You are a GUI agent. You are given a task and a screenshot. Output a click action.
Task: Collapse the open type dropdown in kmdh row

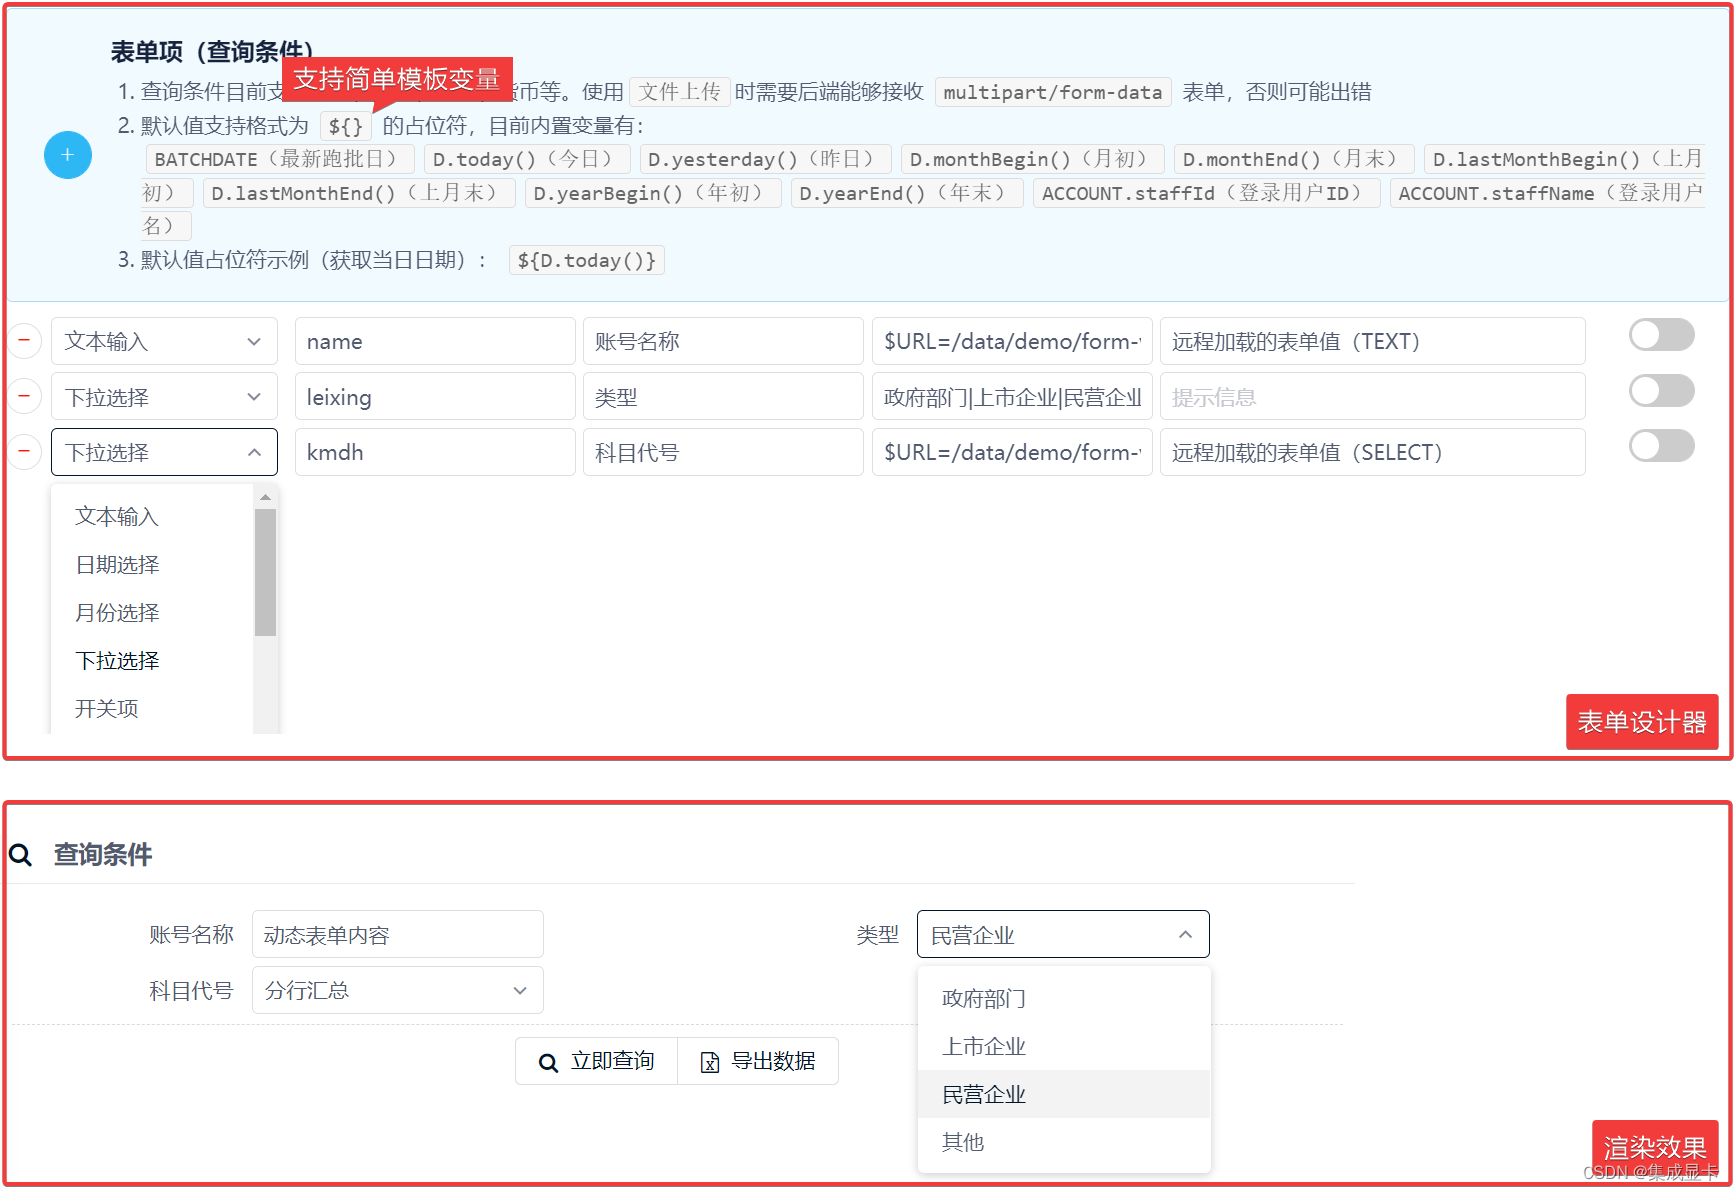coord(164,452)
